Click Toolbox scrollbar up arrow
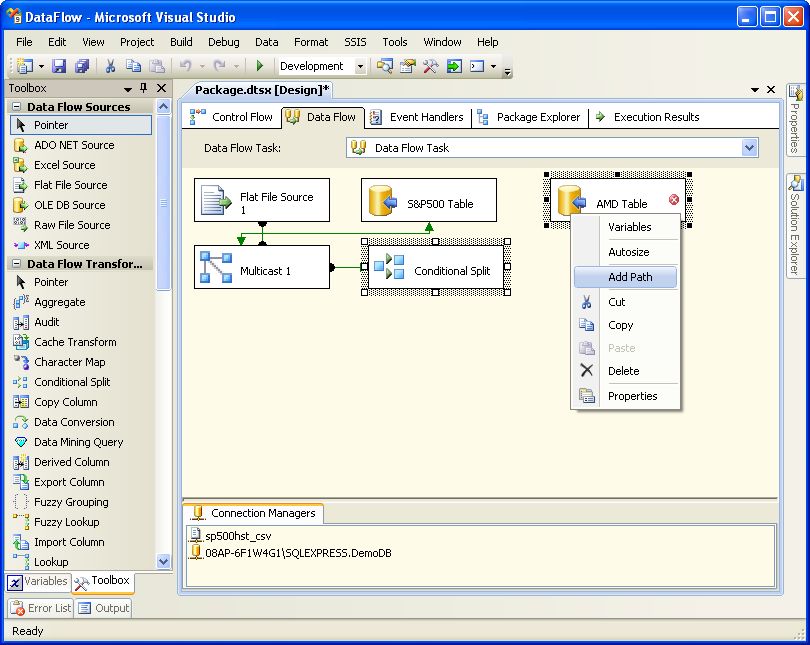Viewport: 810px width, 645px height. pyautogui.click(x=163, y=107)
